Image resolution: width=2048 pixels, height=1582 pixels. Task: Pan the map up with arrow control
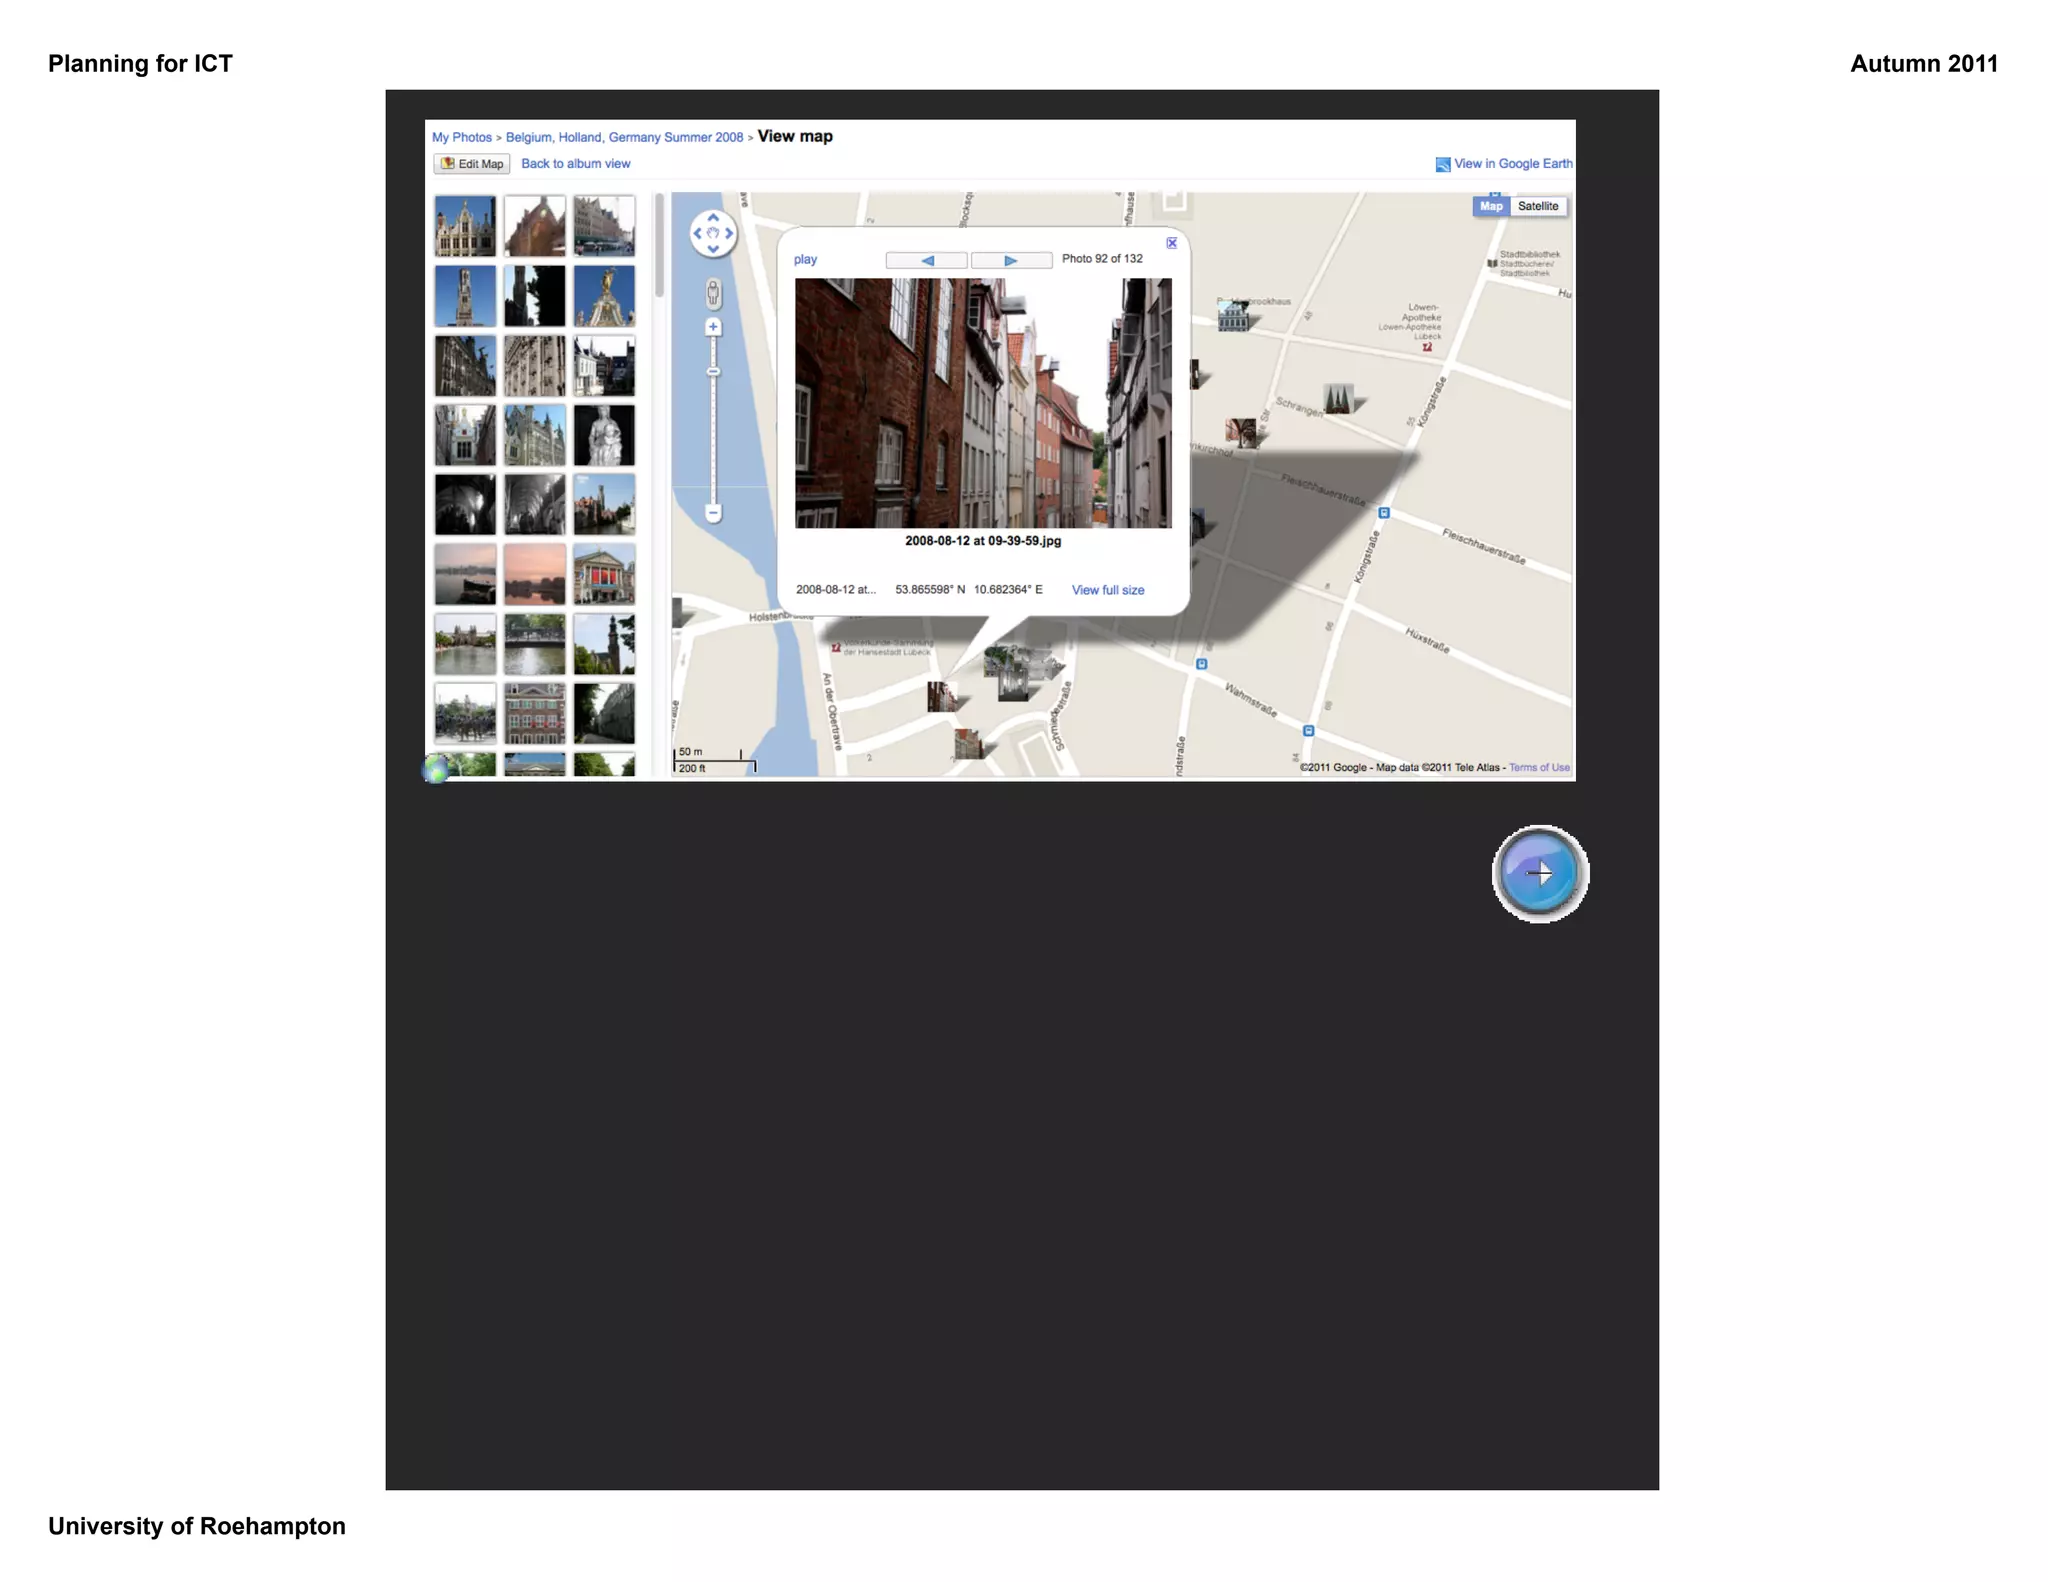(x=713, y=218)
